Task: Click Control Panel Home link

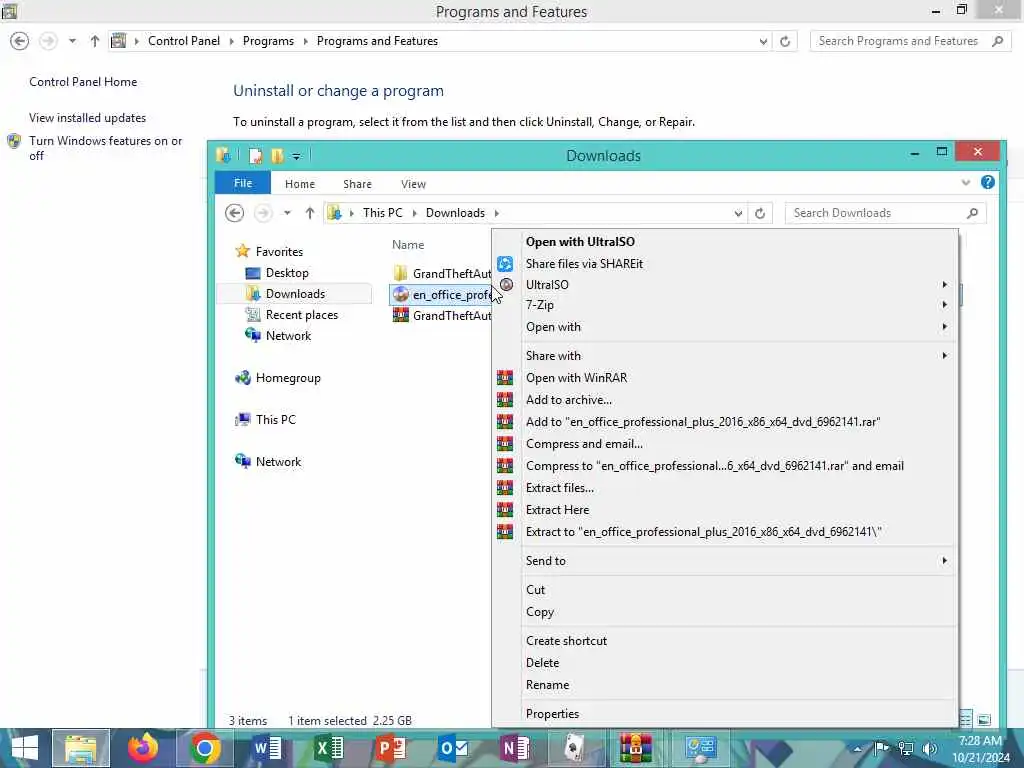Action: [83, 82]
